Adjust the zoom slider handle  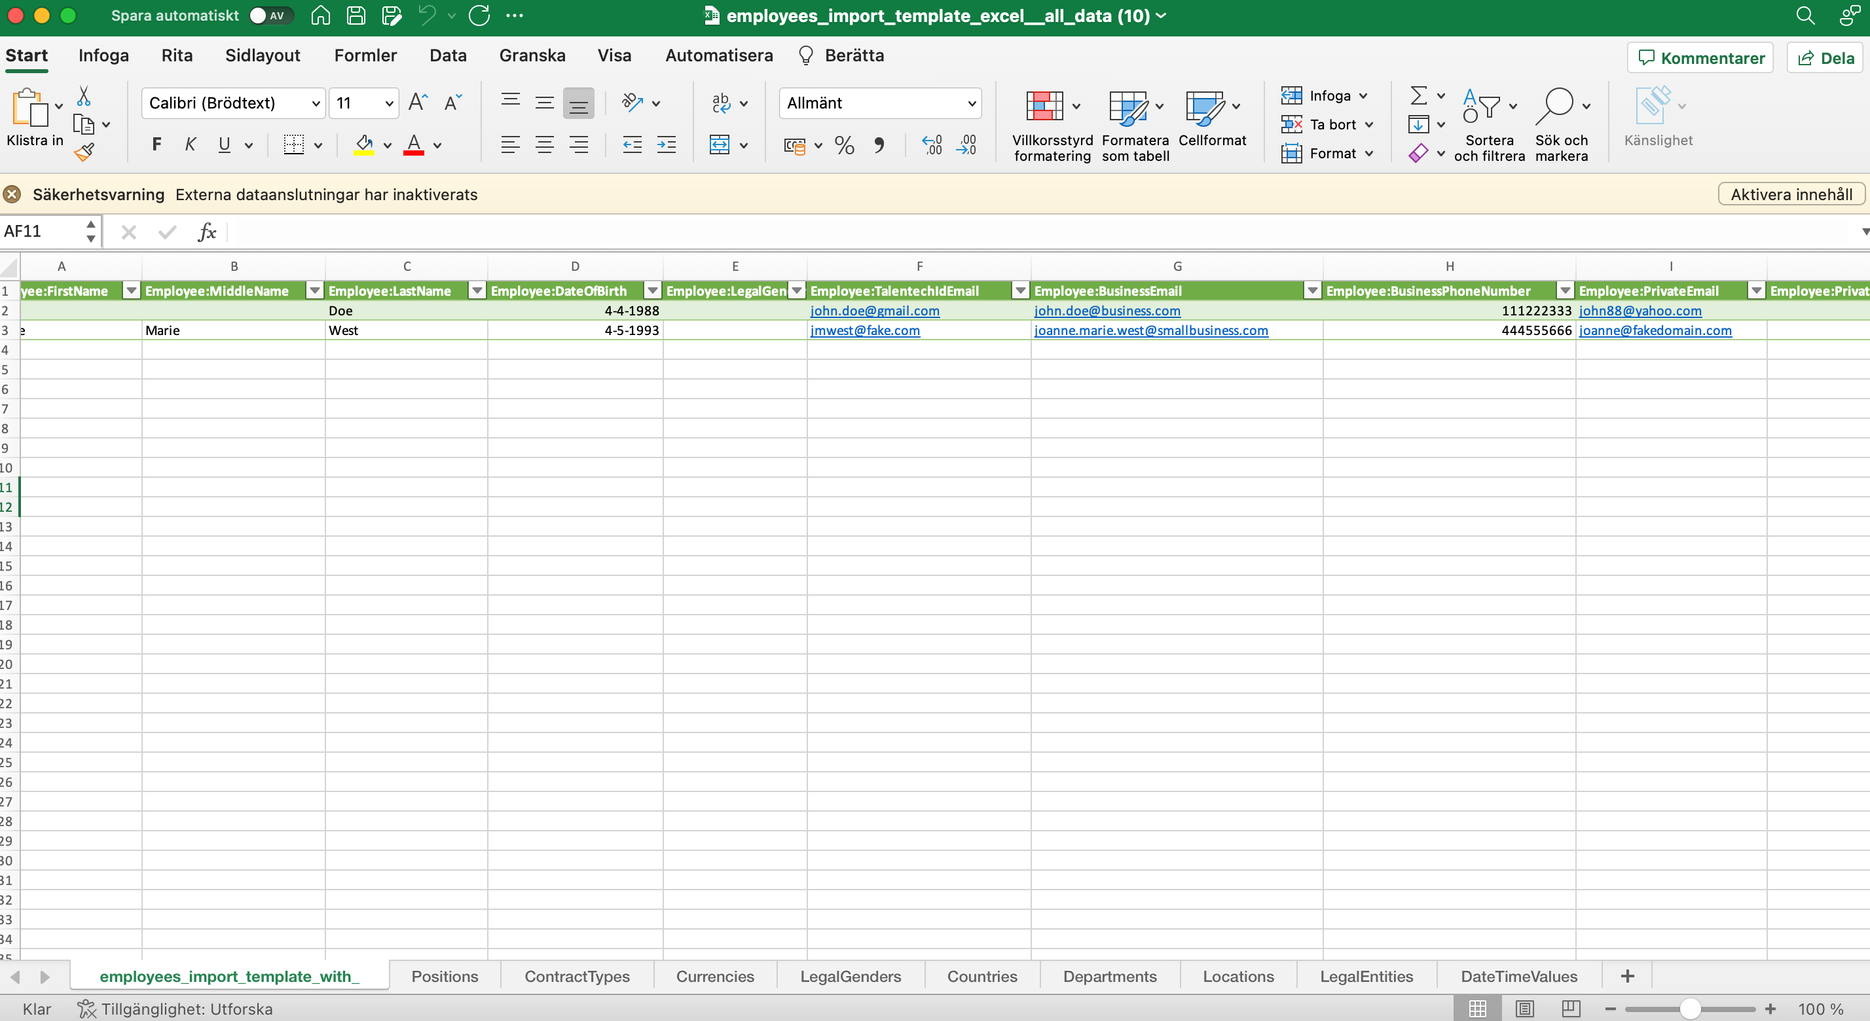tap(1690, 1009)
